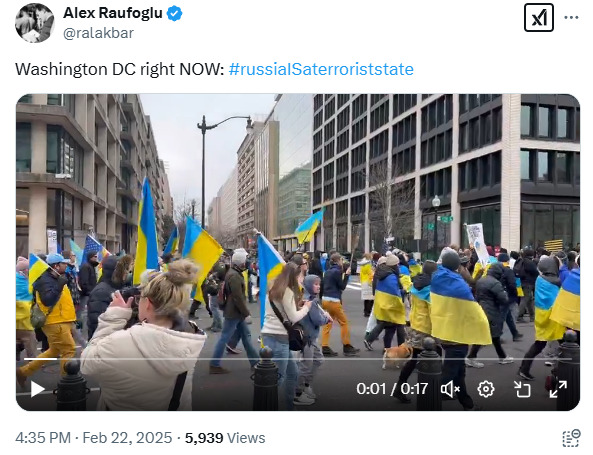Click the #russiaISaterroriststate hashtag
This screenshot has width=593, height=455.
click(x=321, y=69)
